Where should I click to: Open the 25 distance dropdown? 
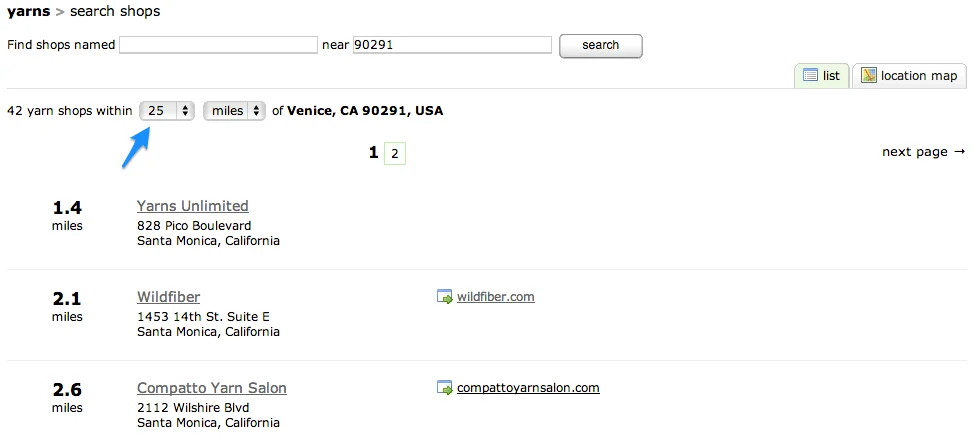point(167,111)
